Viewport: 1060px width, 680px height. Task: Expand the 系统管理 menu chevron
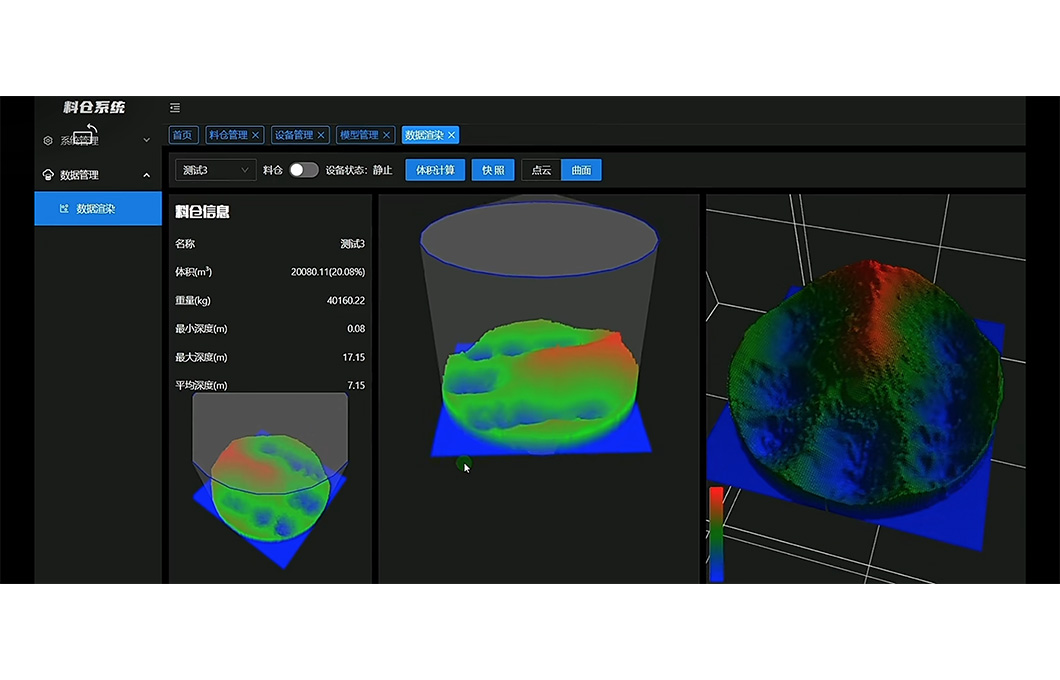pos(147,141)
